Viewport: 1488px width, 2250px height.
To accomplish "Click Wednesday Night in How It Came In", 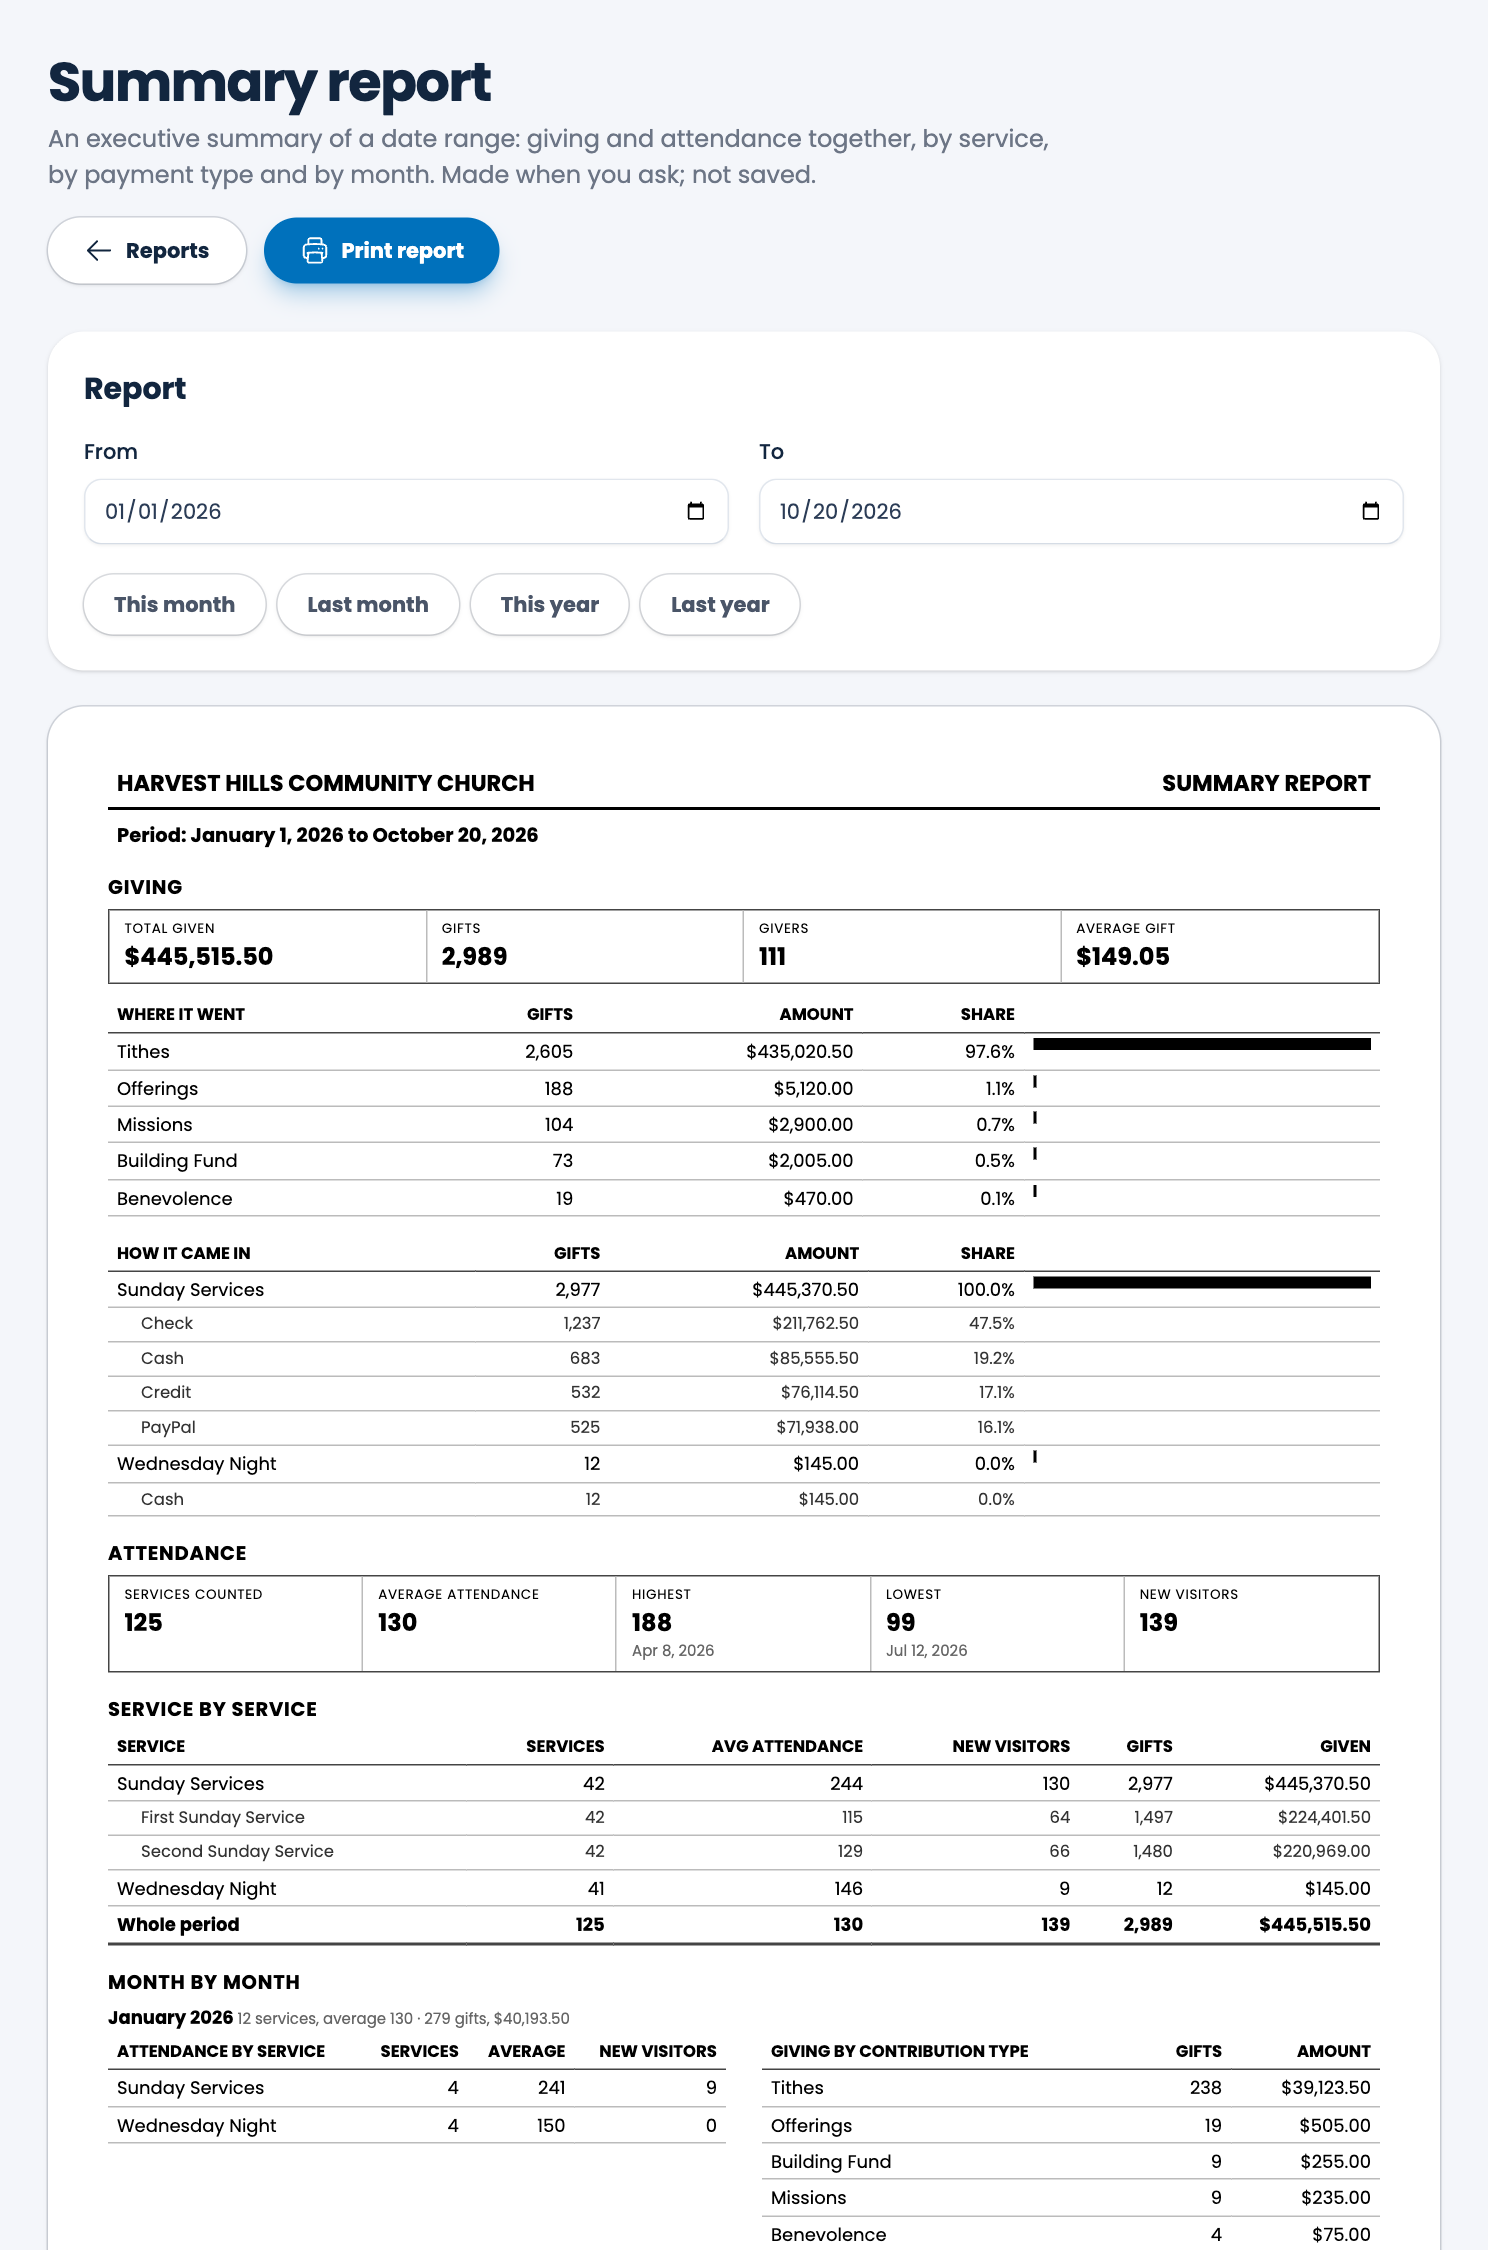I will [197, 1464].
